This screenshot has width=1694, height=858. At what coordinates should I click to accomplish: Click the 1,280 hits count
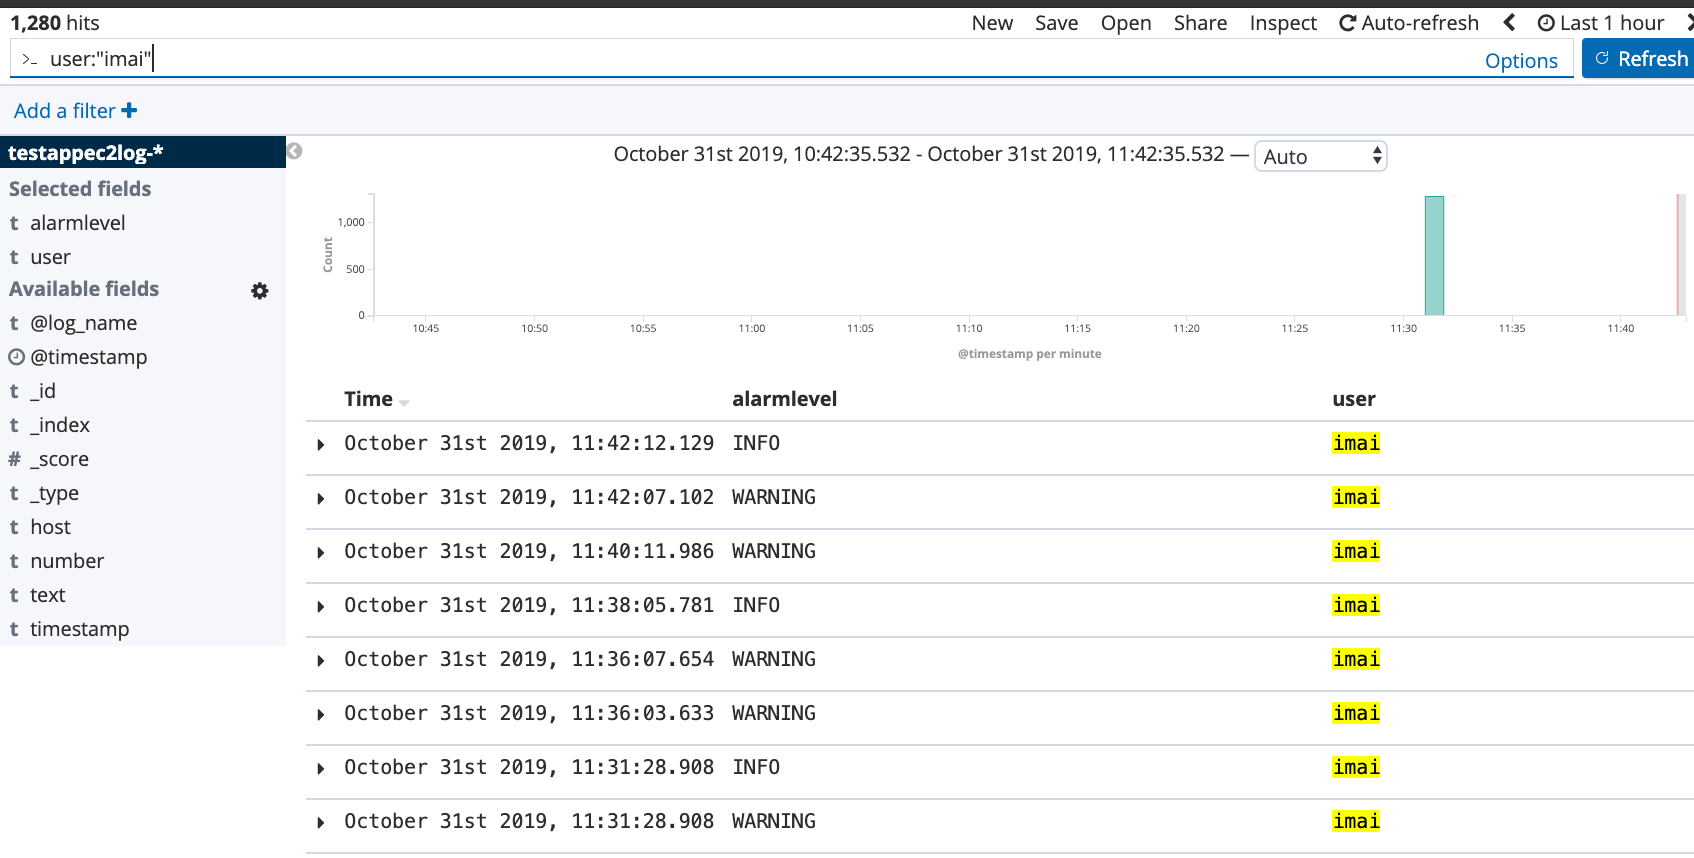click(55, 23)
